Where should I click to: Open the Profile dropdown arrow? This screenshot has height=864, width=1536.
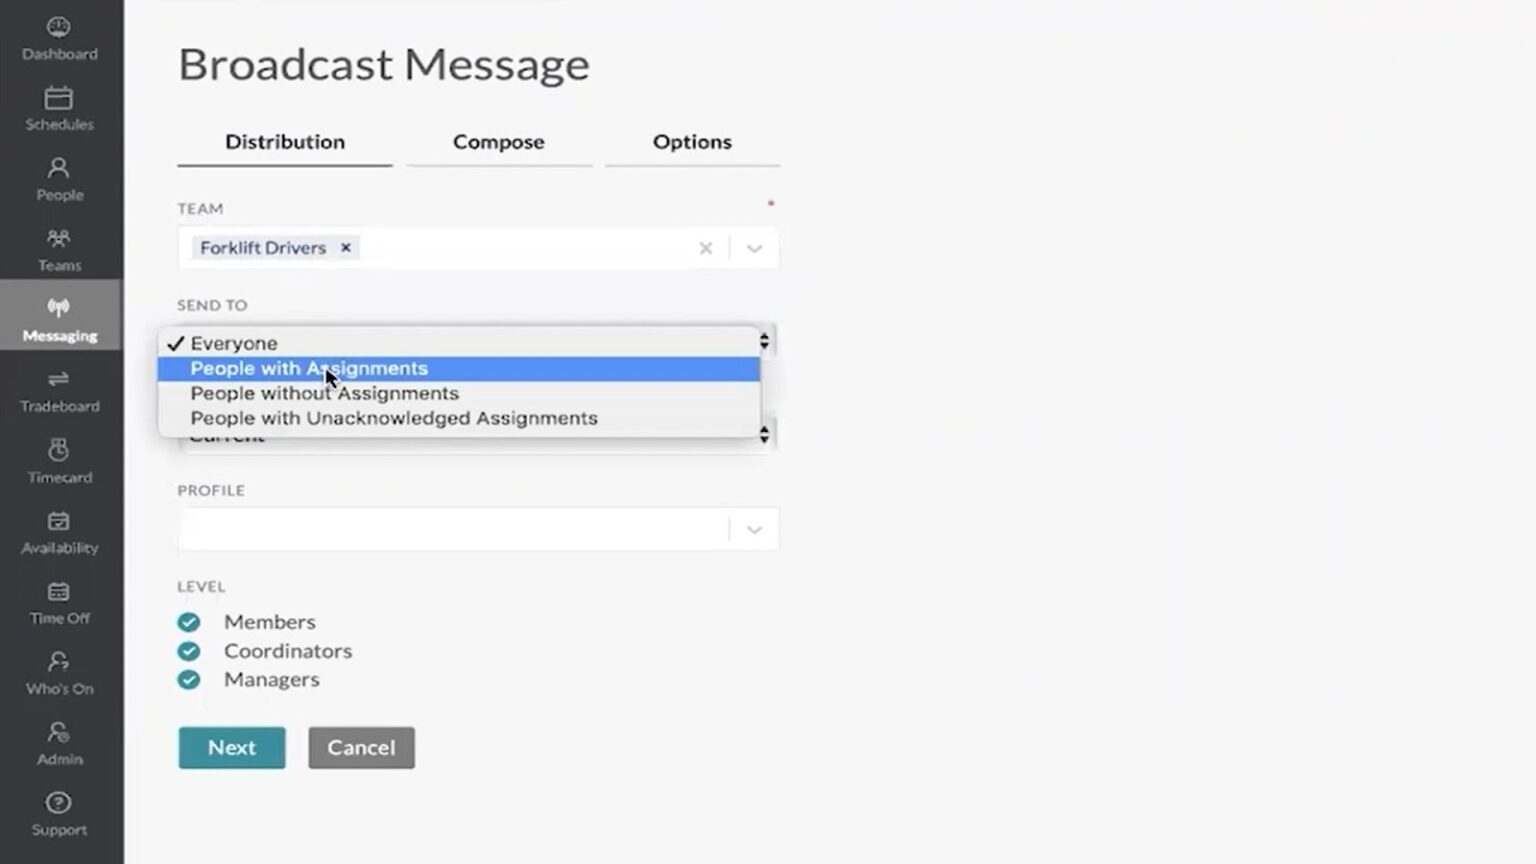click(754, 530)
